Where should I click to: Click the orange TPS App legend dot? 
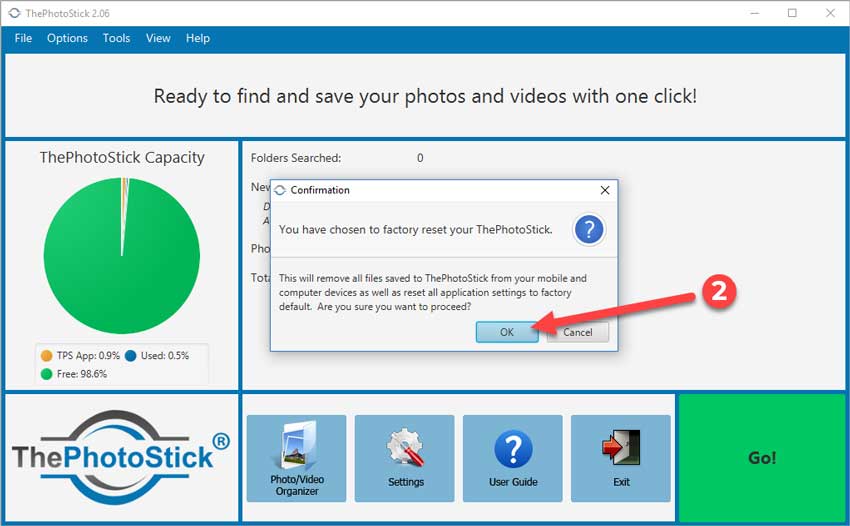(47, 356)
